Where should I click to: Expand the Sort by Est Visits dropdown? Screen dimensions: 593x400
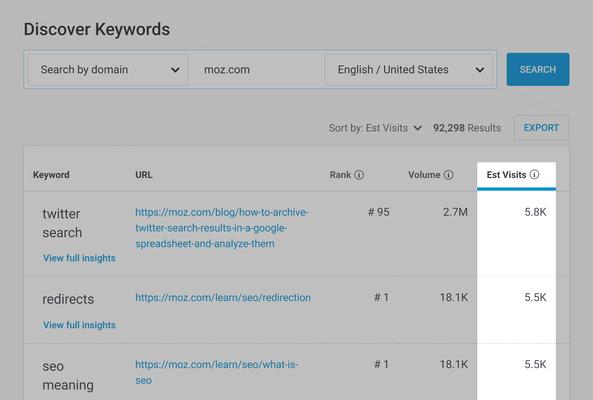(375, 128)
